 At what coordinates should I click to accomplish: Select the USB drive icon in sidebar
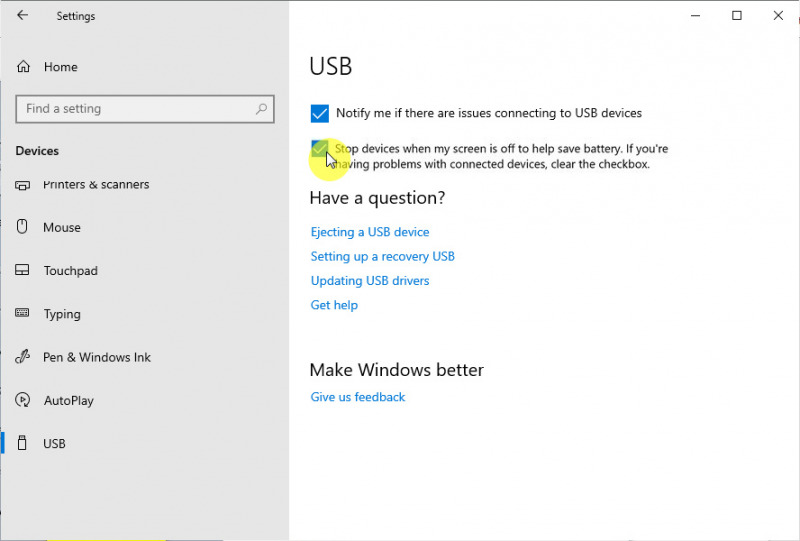pyautogui.click(x=22, y=443)
